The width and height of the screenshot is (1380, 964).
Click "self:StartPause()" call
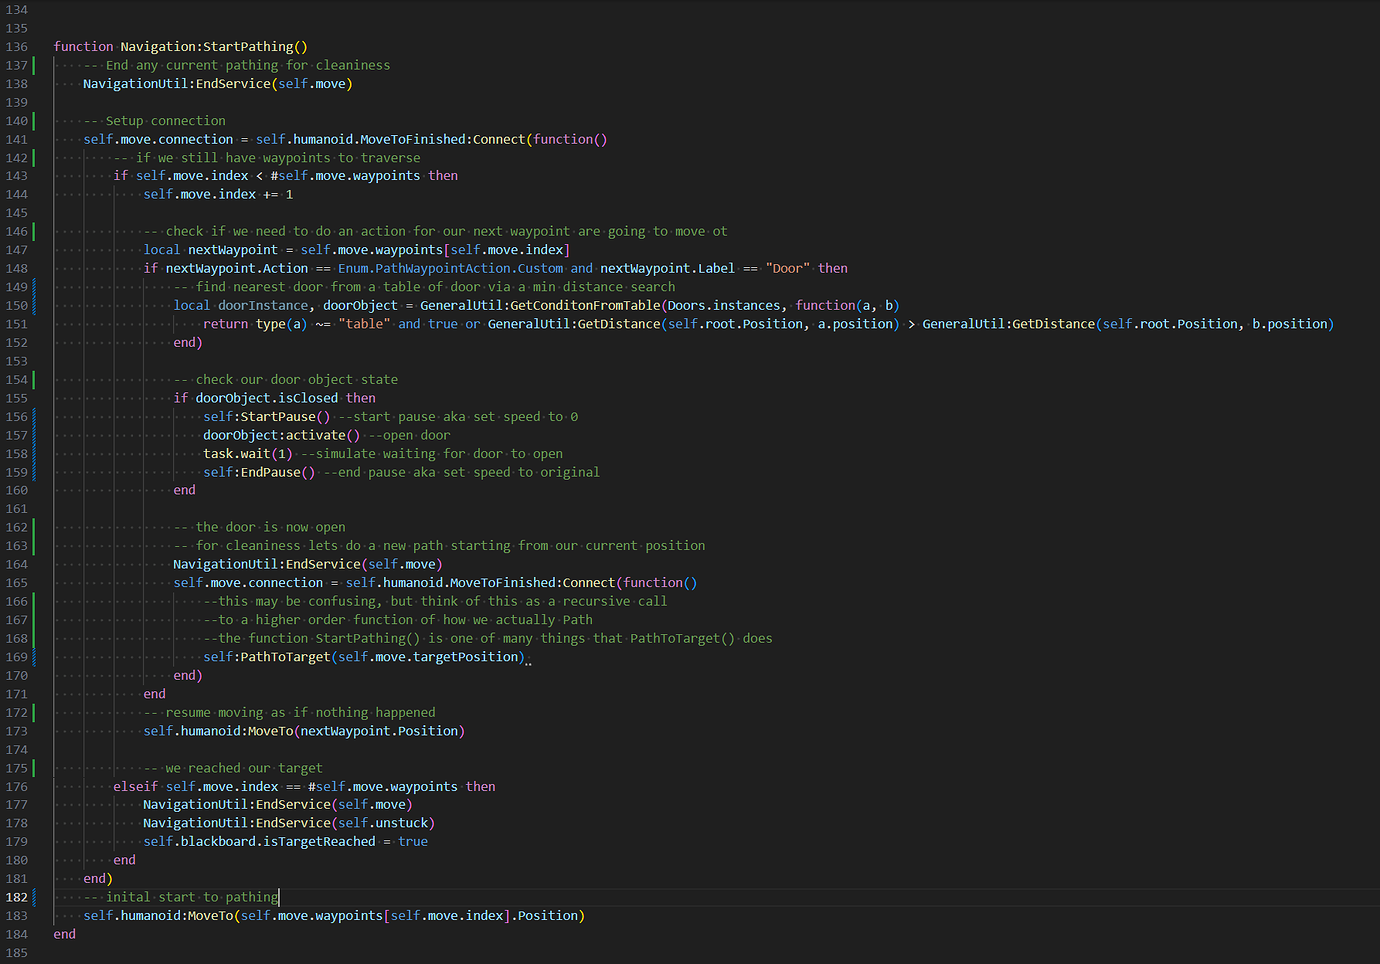[x=267, y=416]
